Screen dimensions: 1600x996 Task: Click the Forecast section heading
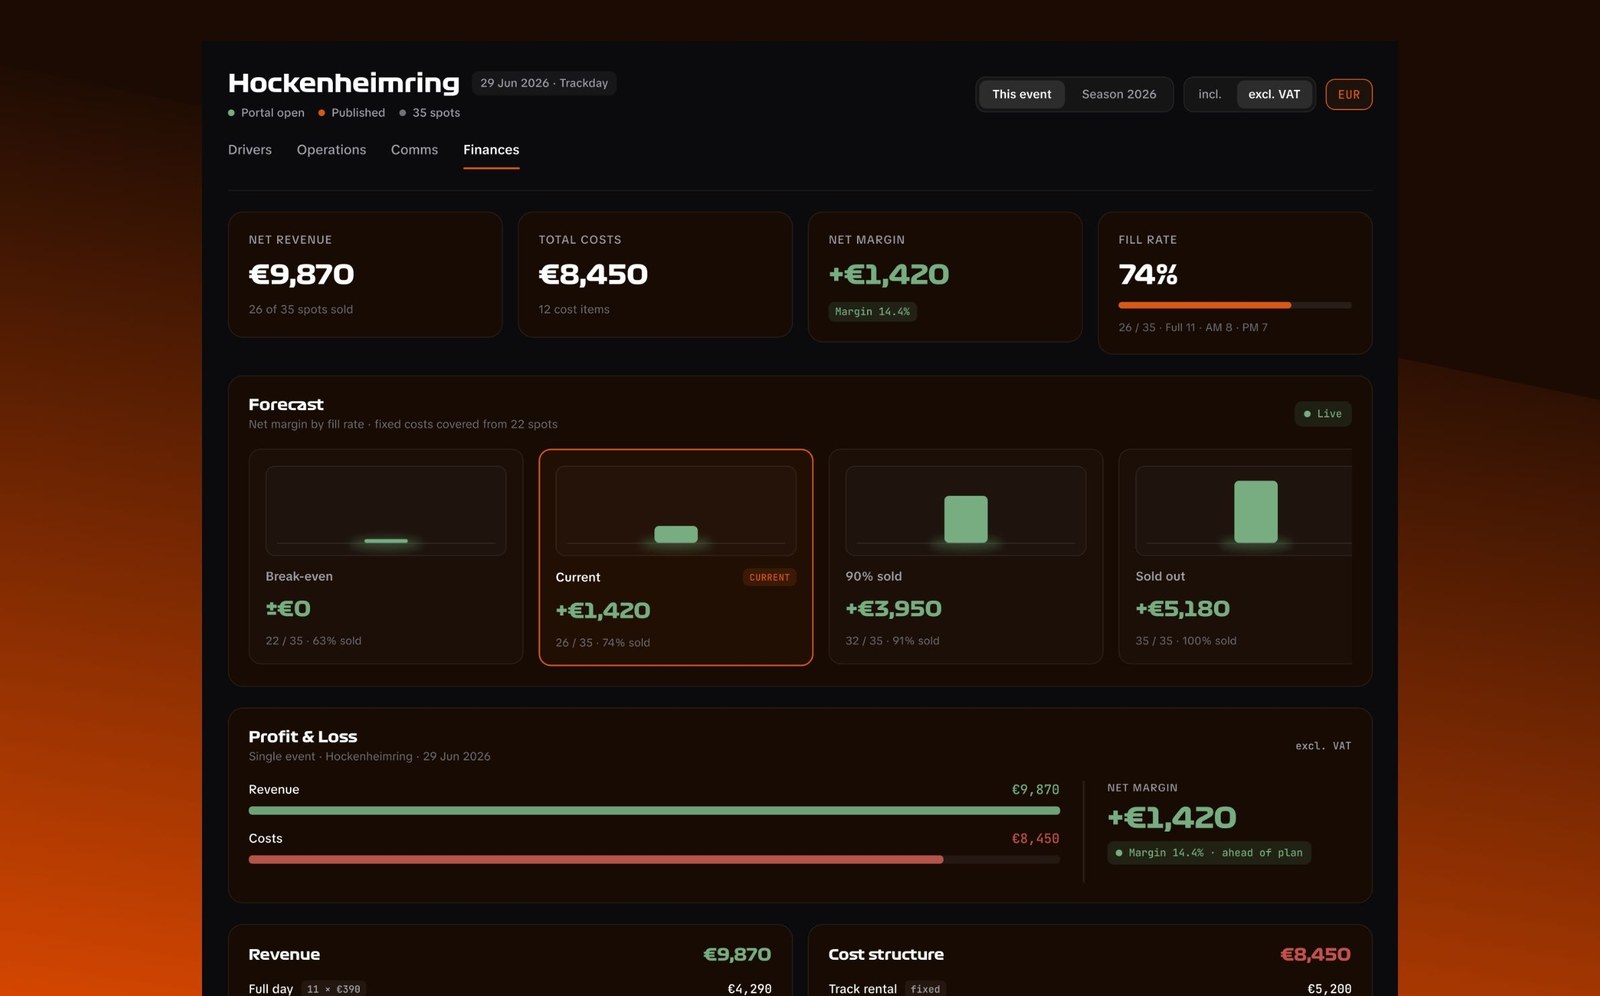coord(286,405)
